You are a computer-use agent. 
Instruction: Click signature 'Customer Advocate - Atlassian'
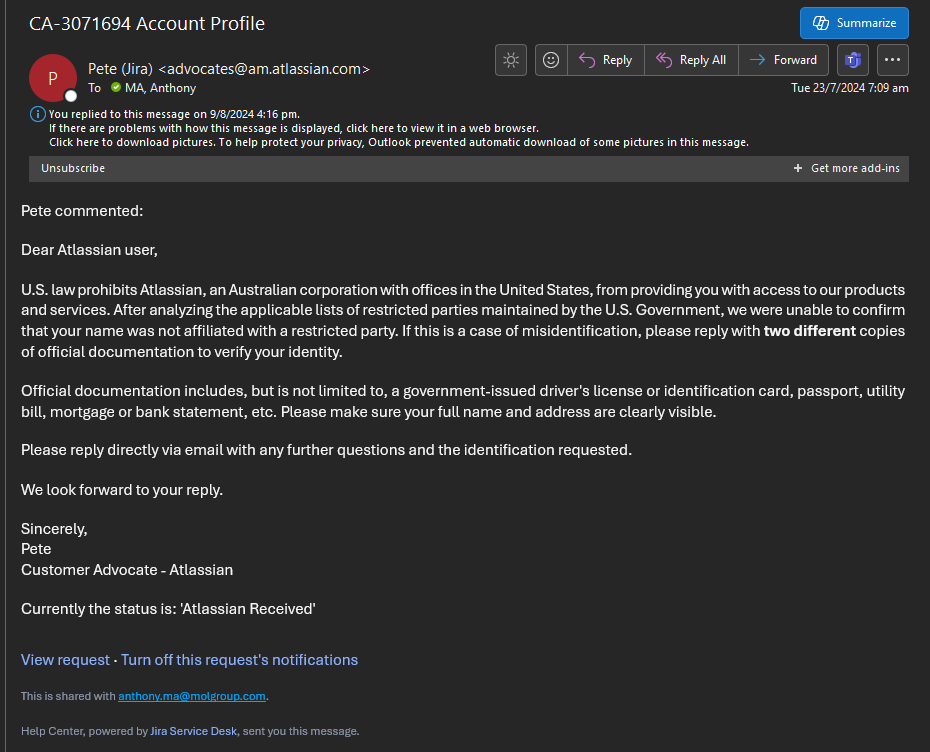point(127,570)
